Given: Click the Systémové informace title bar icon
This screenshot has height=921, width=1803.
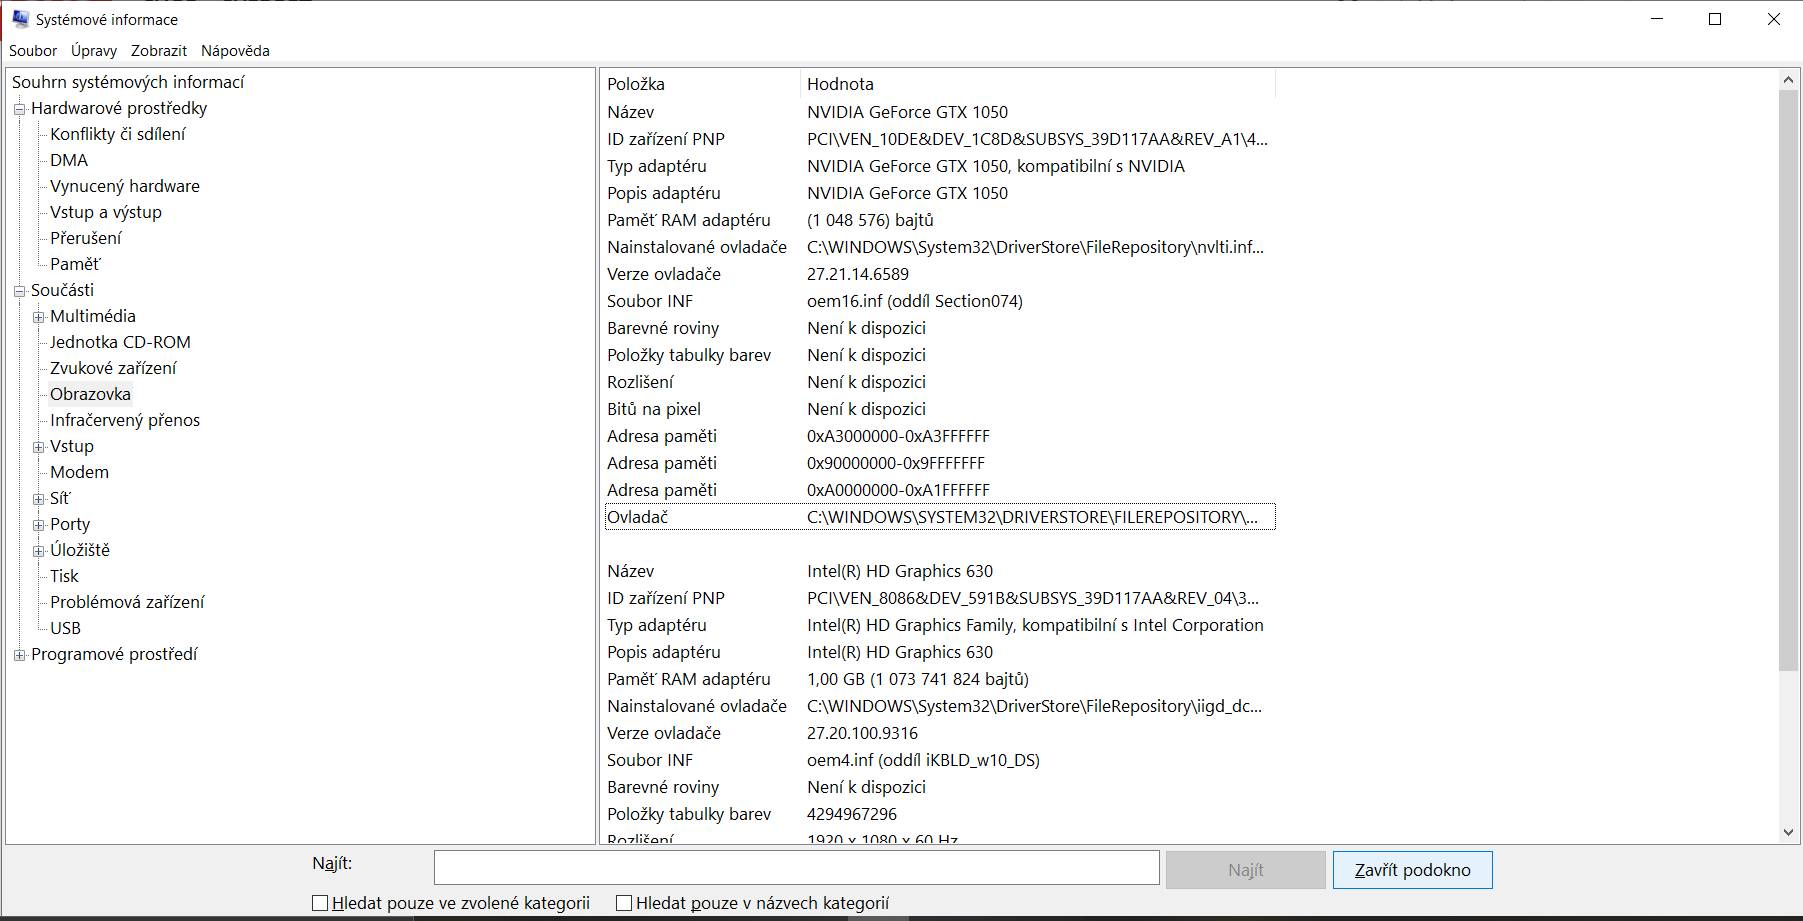Looking at the screenshot, I should tap(20, 19).
